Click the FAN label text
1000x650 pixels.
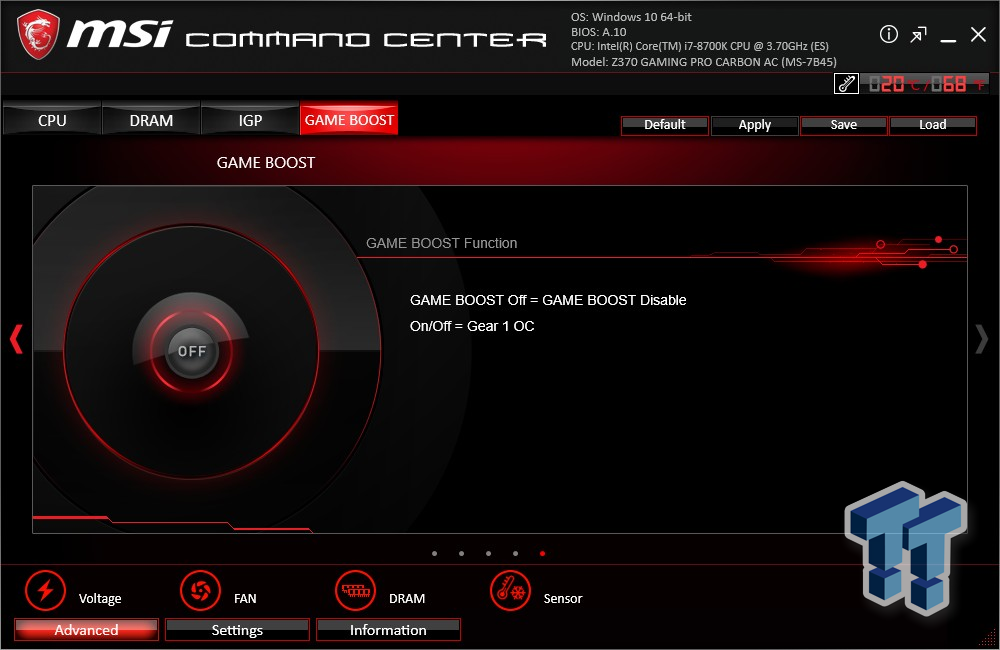tap(245, 598)
